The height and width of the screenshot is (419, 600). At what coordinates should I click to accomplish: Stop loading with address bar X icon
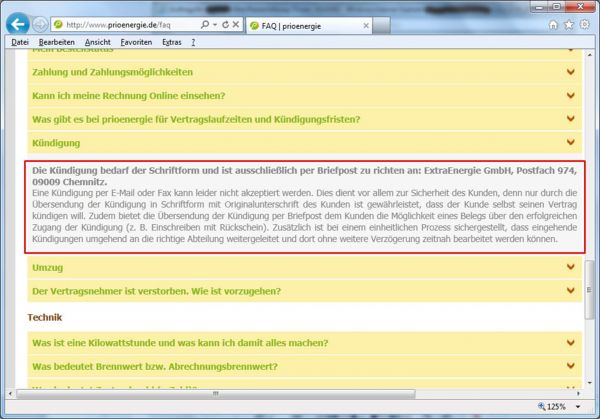(x=236, y=24)
